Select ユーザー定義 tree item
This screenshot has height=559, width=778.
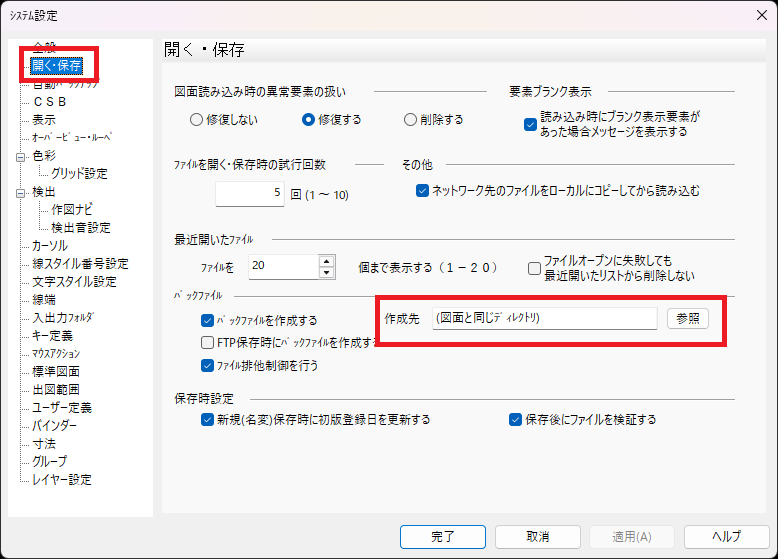pos(62,408)
